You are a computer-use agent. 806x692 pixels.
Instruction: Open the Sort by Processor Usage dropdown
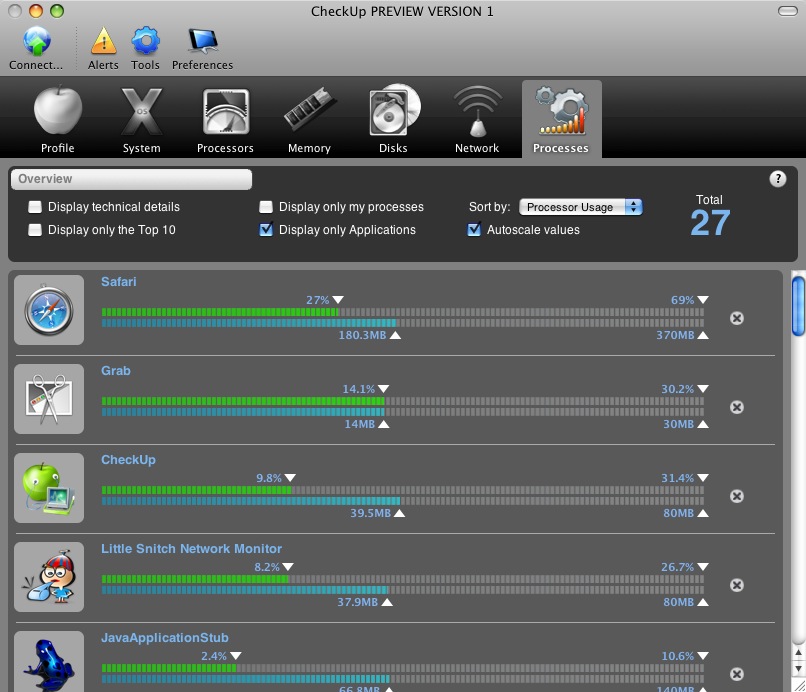tap(581, 207)
